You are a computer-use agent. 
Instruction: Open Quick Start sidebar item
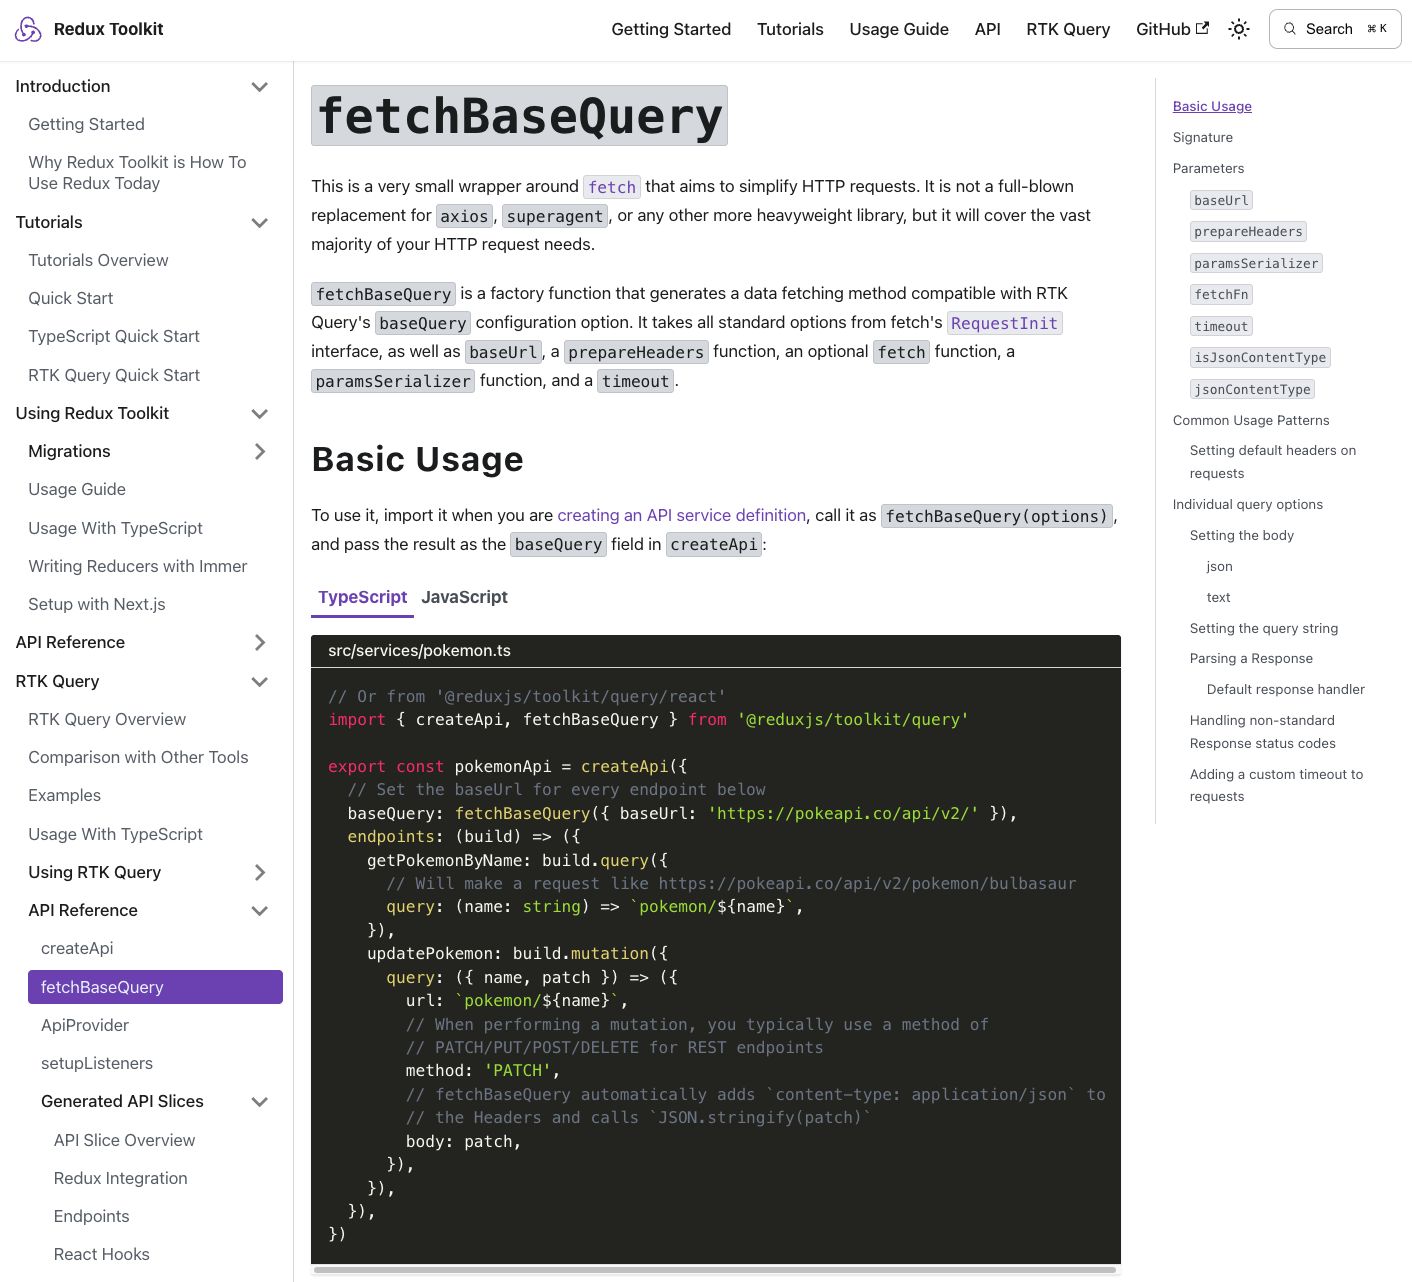pos(70,298)
